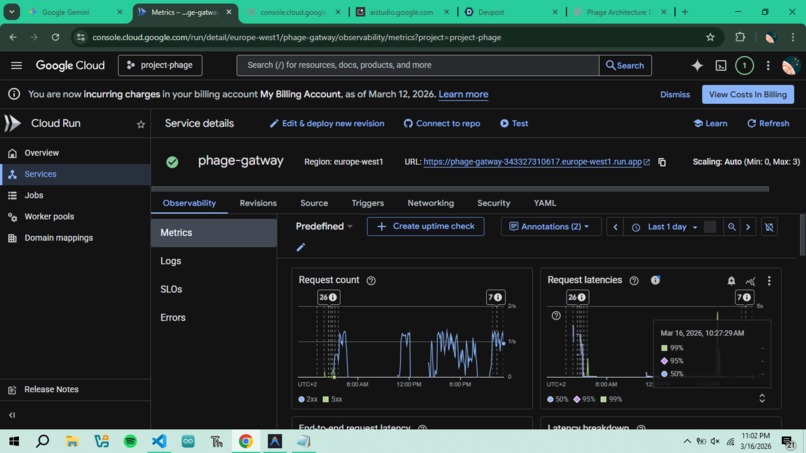The height and width of the screenshot is (453, 806).
Task: Switch to the Revisions tab
Action: [x=258, y=203]
